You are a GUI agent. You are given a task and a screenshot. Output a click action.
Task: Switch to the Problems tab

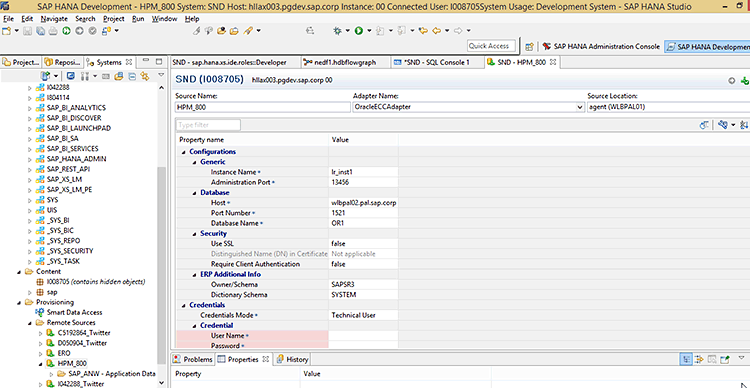point(193,359)
